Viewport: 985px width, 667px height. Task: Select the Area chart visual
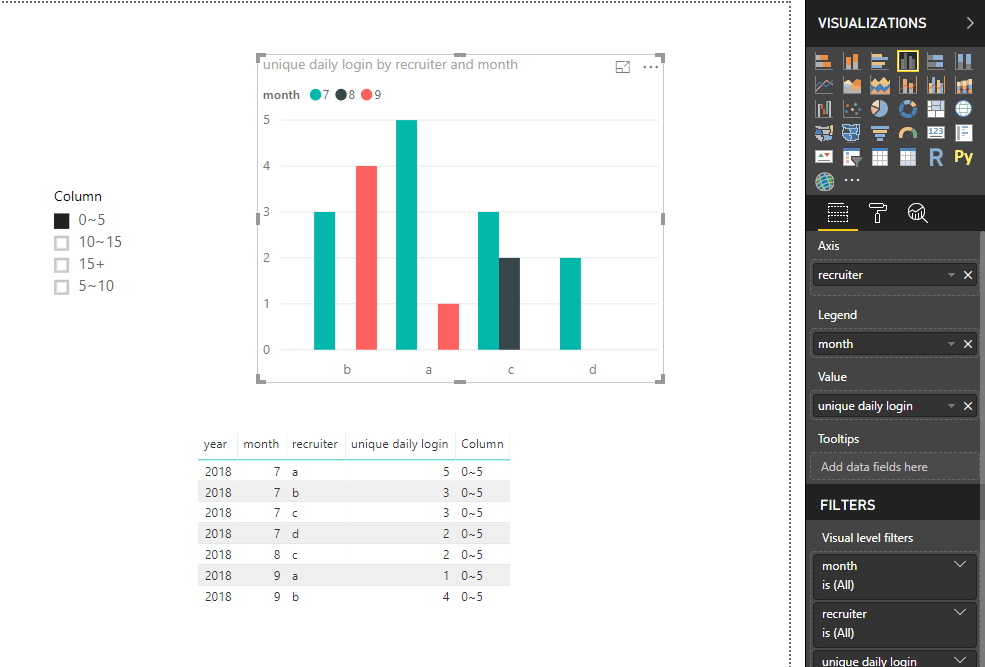[852, 85]
